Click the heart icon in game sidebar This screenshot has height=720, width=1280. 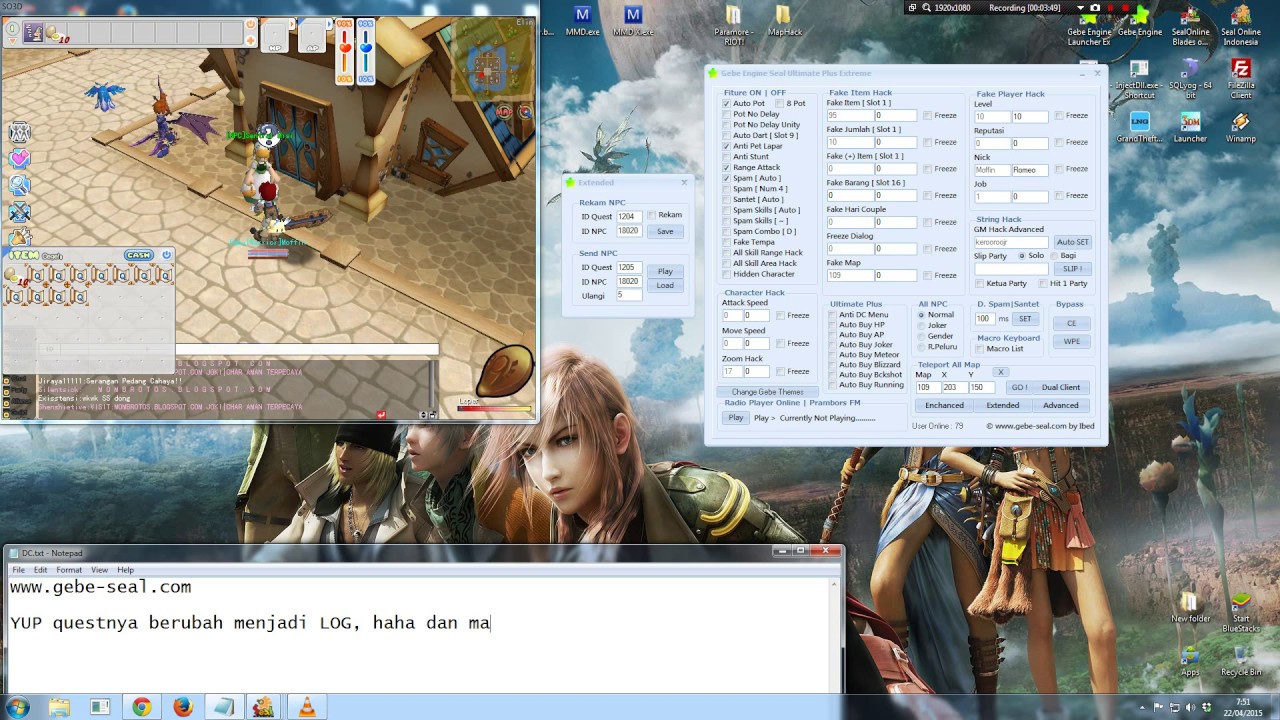point(19,158)
